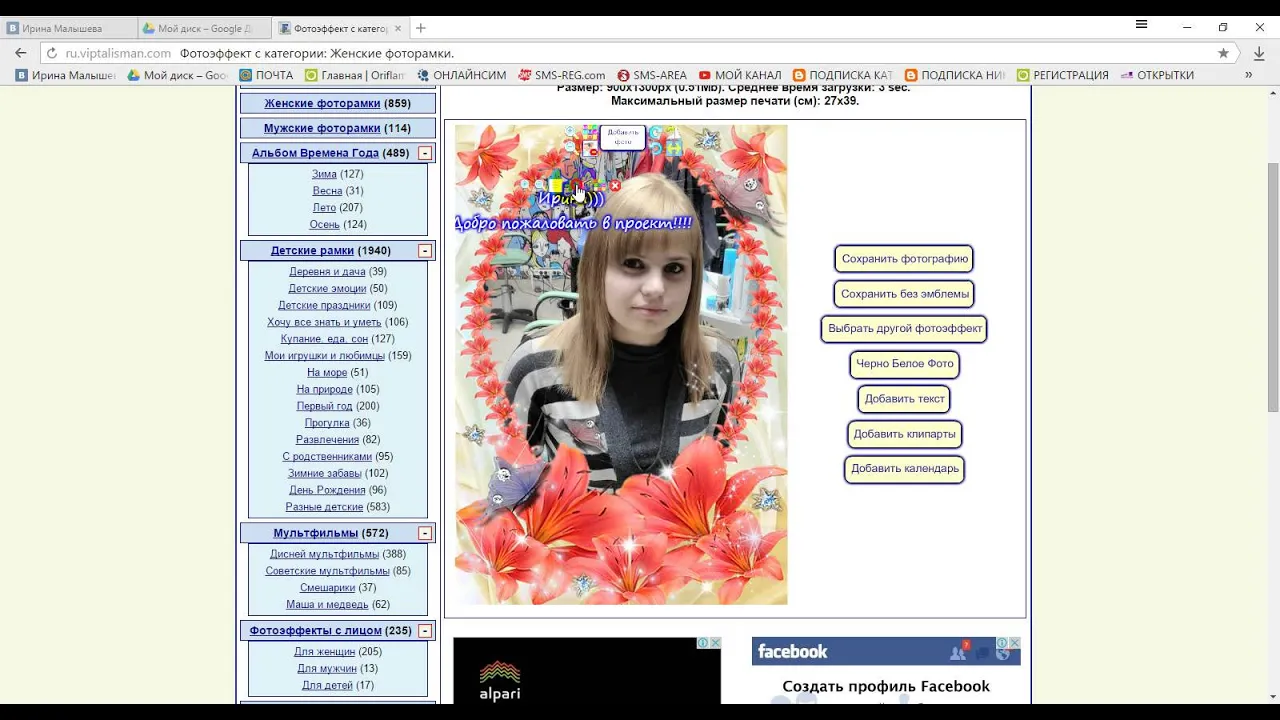
Task: Bookmark page with the star icon
Action: point(1223,53)
